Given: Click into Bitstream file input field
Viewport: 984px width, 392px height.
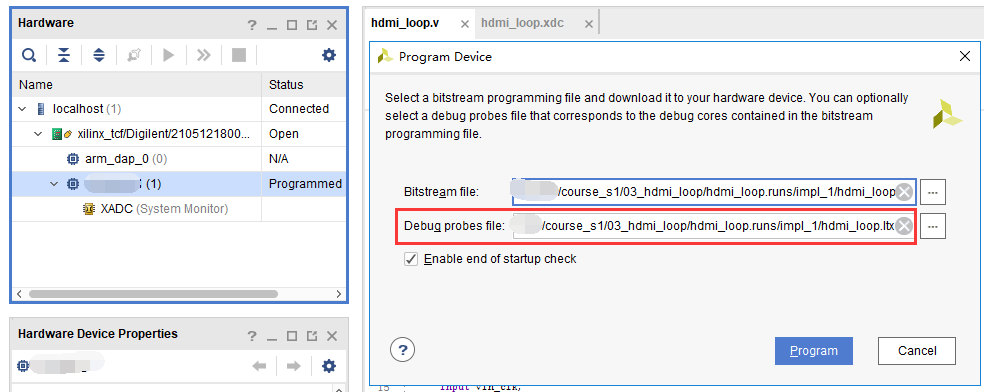Looking at the screenshot, I should point(715,192).
